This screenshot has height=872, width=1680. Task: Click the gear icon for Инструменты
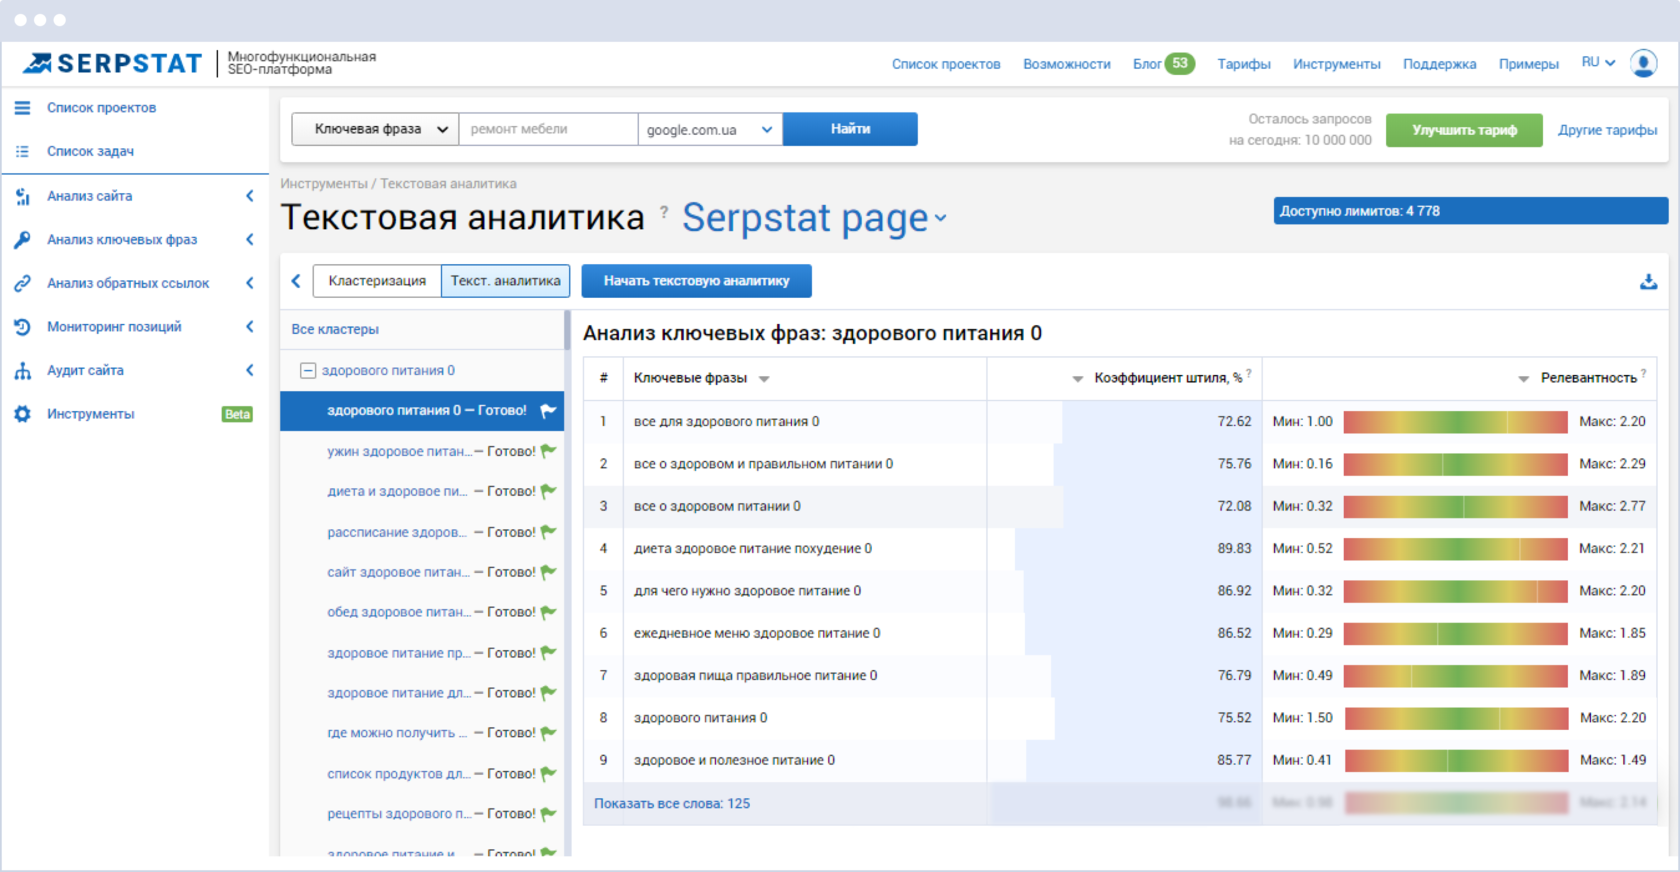coord(22,414)
